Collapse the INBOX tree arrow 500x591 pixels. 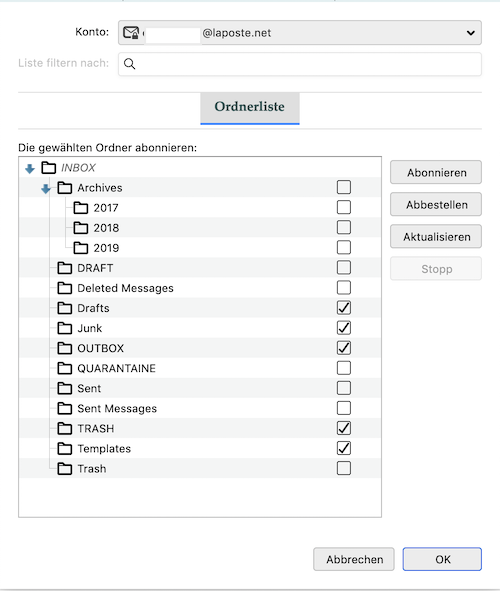coord(30,168)
